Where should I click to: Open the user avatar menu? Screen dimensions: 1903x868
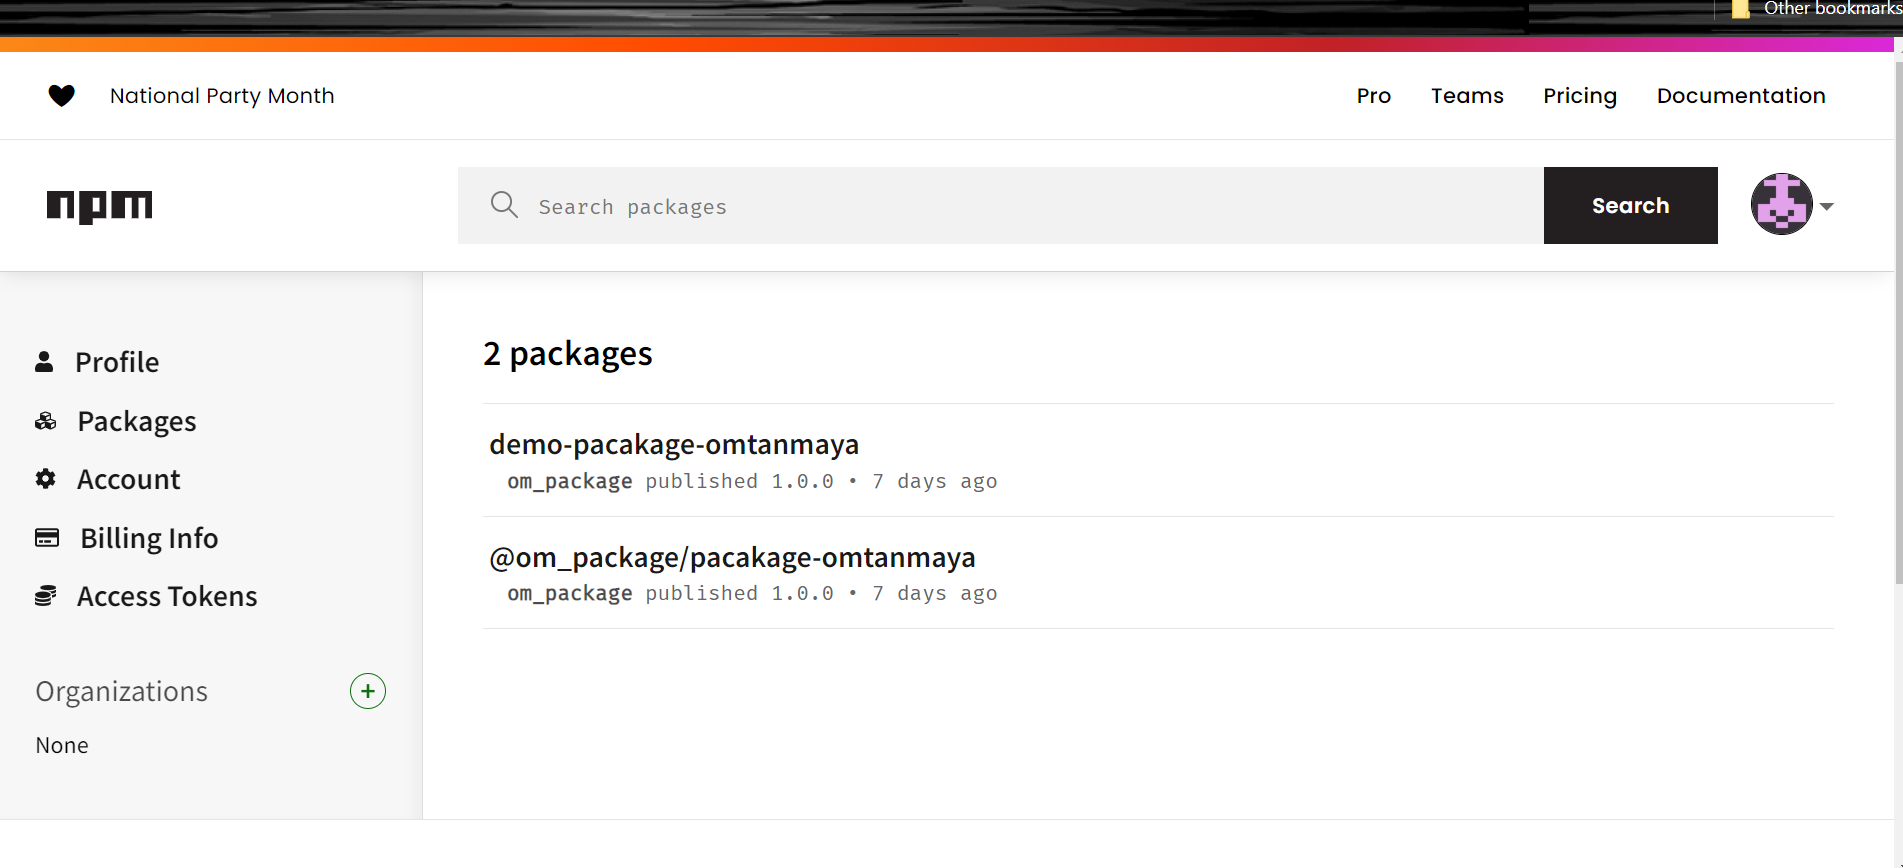point(1781,204)
